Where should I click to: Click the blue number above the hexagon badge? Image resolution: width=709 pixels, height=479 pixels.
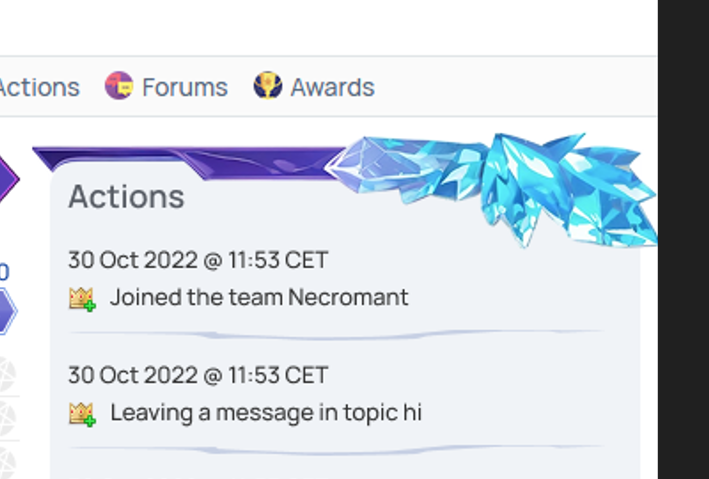(x=4, y=272)
